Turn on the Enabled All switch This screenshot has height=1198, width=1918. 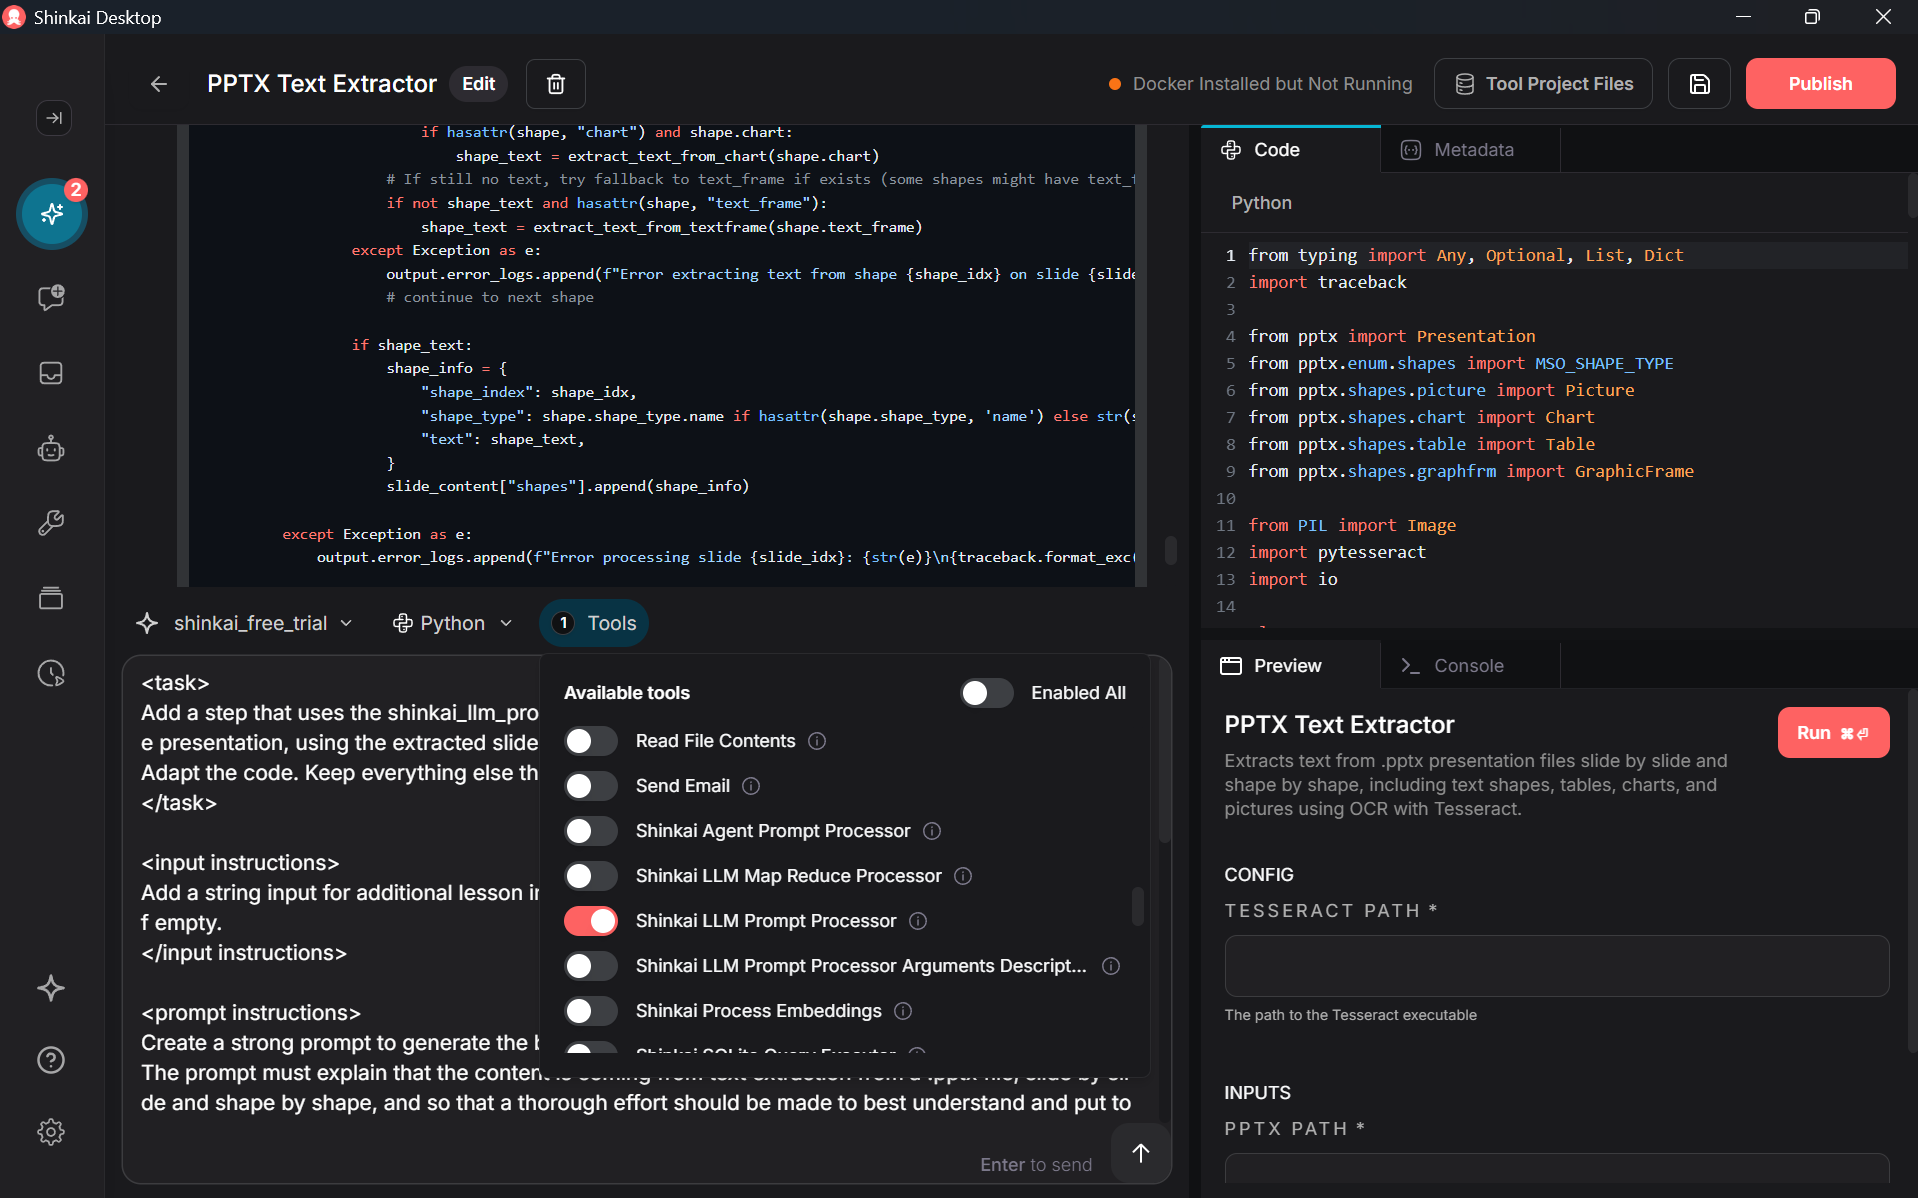click(x=986, y=692)
